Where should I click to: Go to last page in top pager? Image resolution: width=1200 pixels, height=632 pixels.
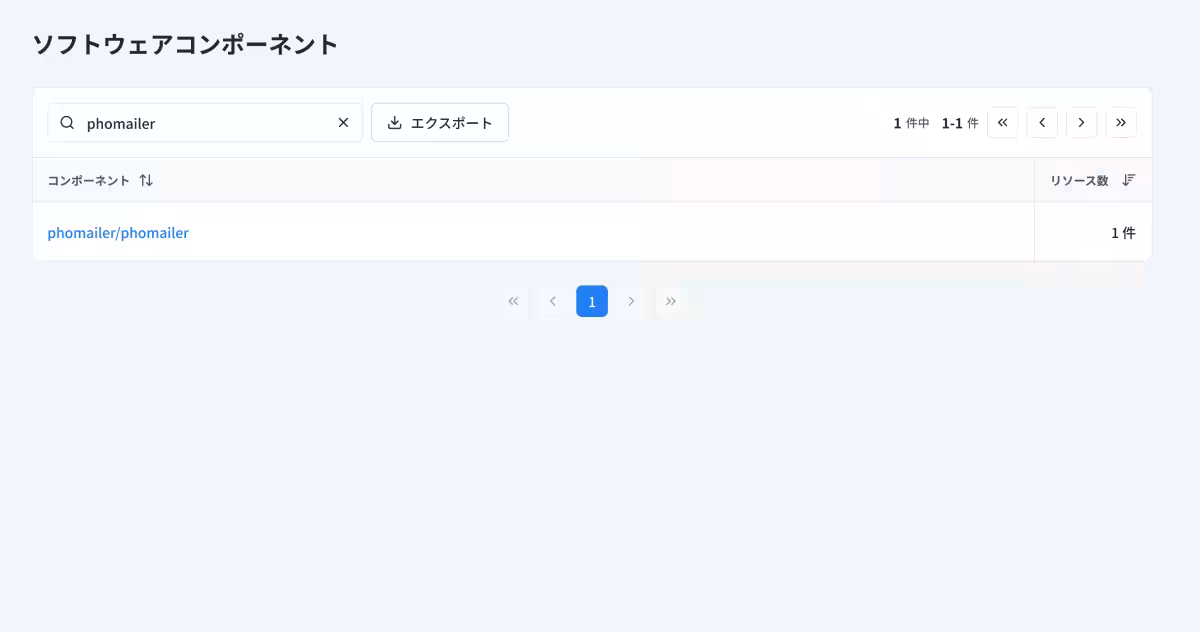click(x=1121, y=123)
